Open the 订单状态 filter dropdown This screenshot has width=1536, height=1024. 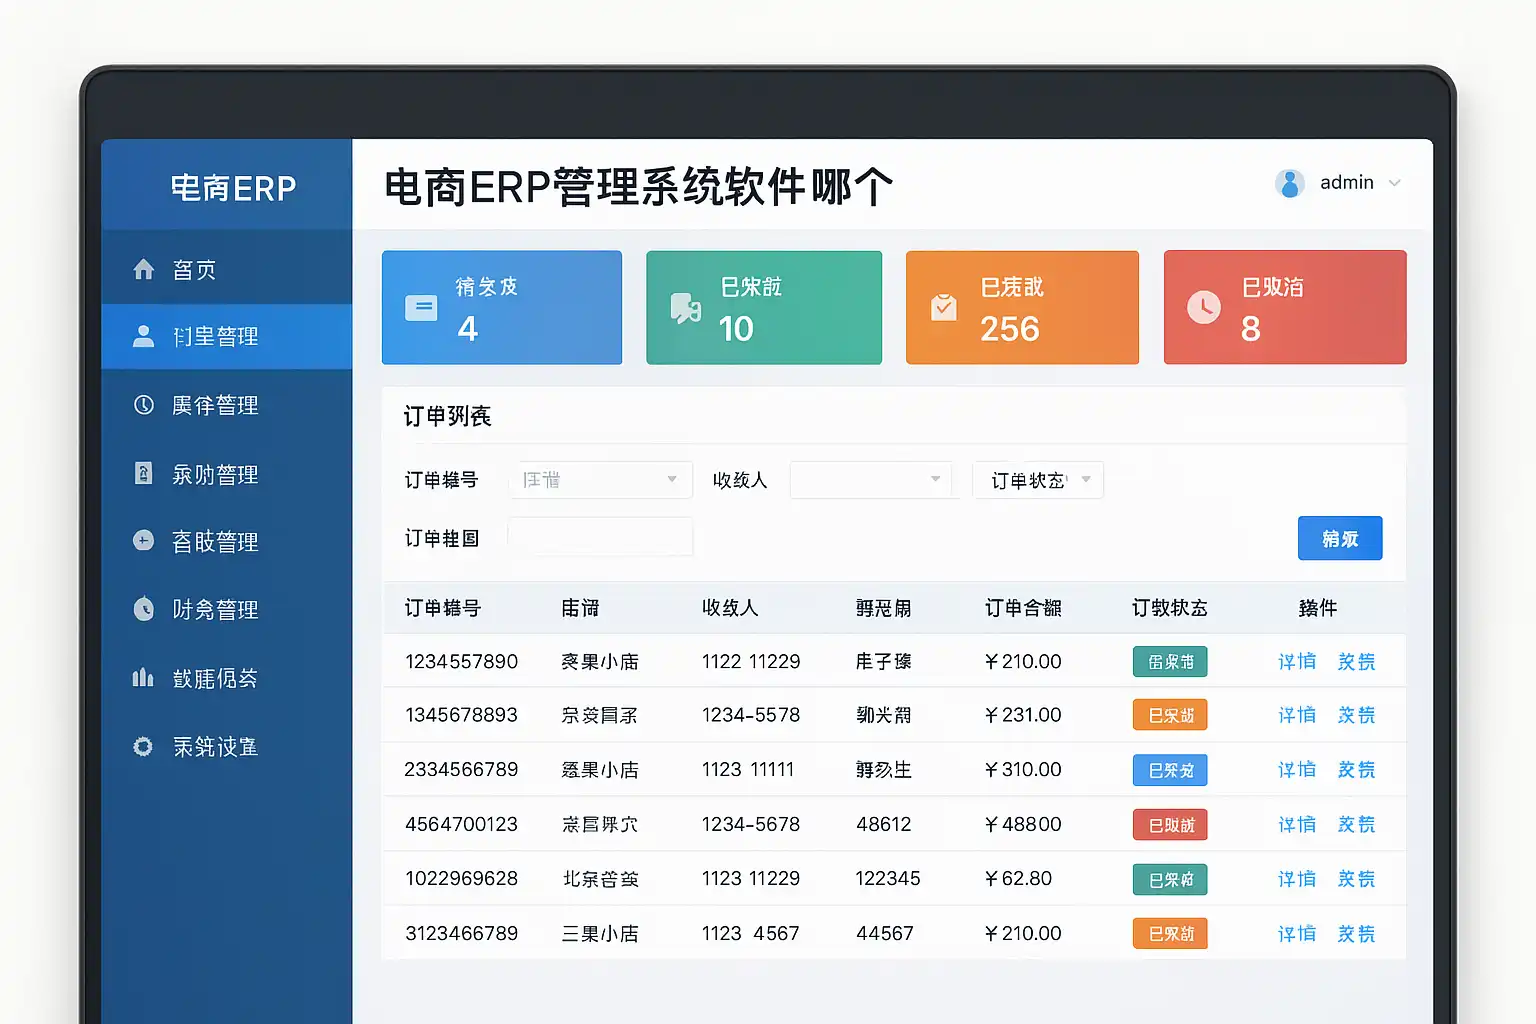(x=1038, y=481)
